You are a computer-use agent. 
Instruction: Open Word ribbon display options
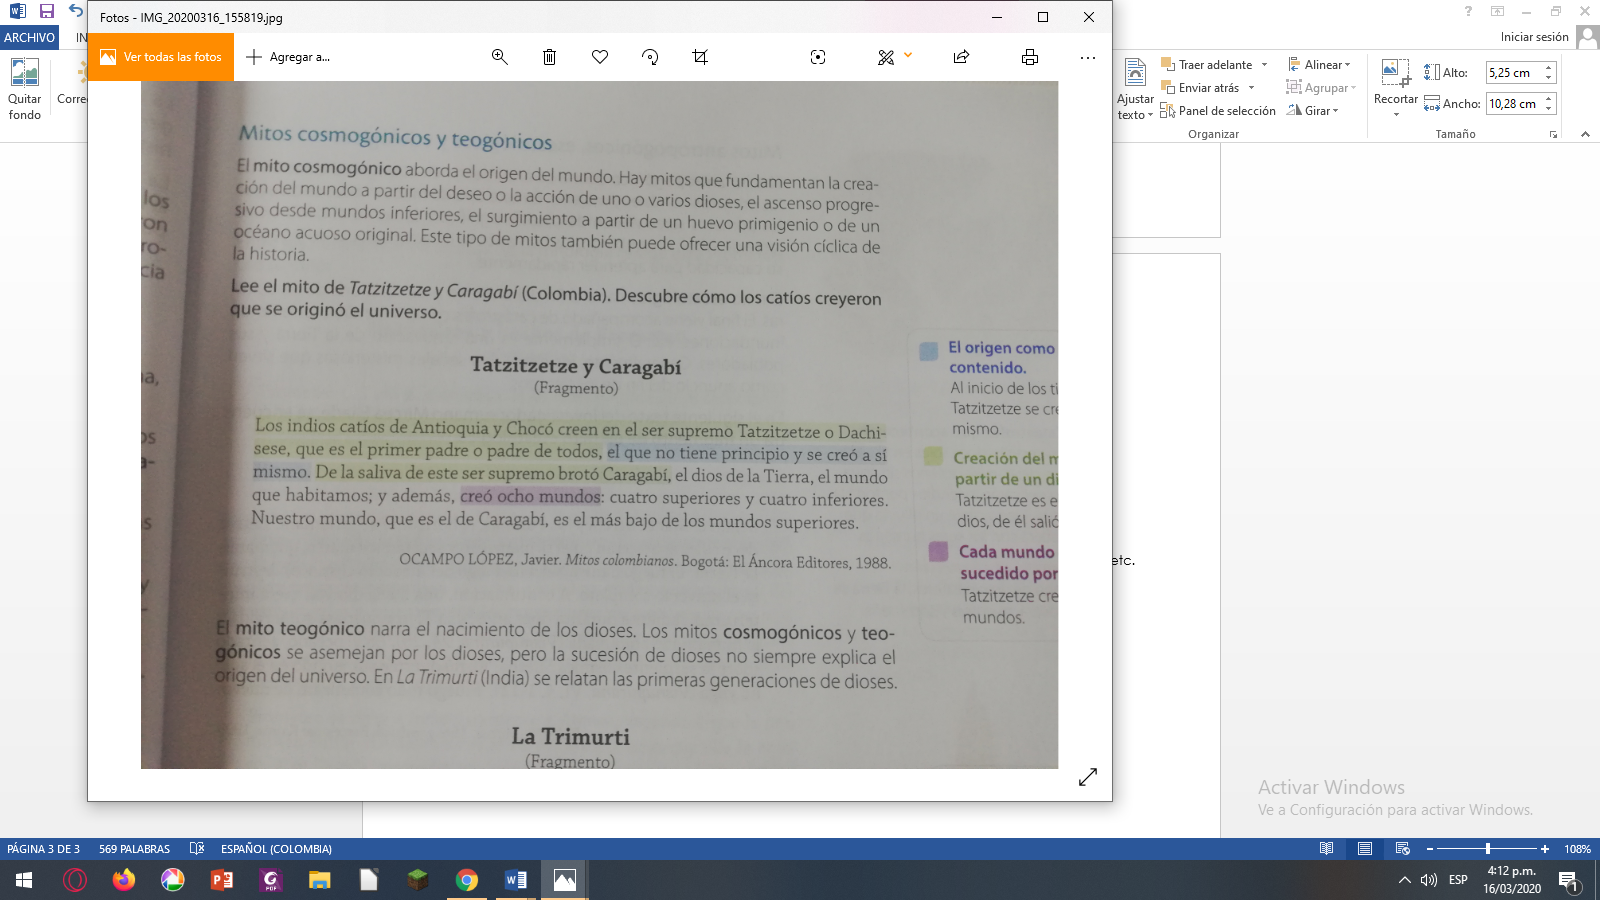coord(1497,11)
